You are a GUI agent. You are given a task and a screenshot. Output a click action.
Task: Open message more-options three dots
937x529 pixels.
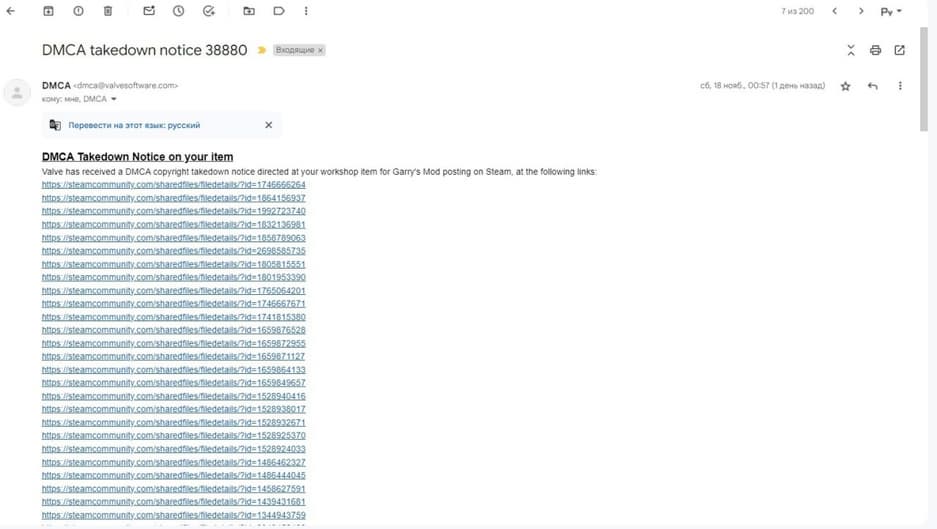pos(900,86)
